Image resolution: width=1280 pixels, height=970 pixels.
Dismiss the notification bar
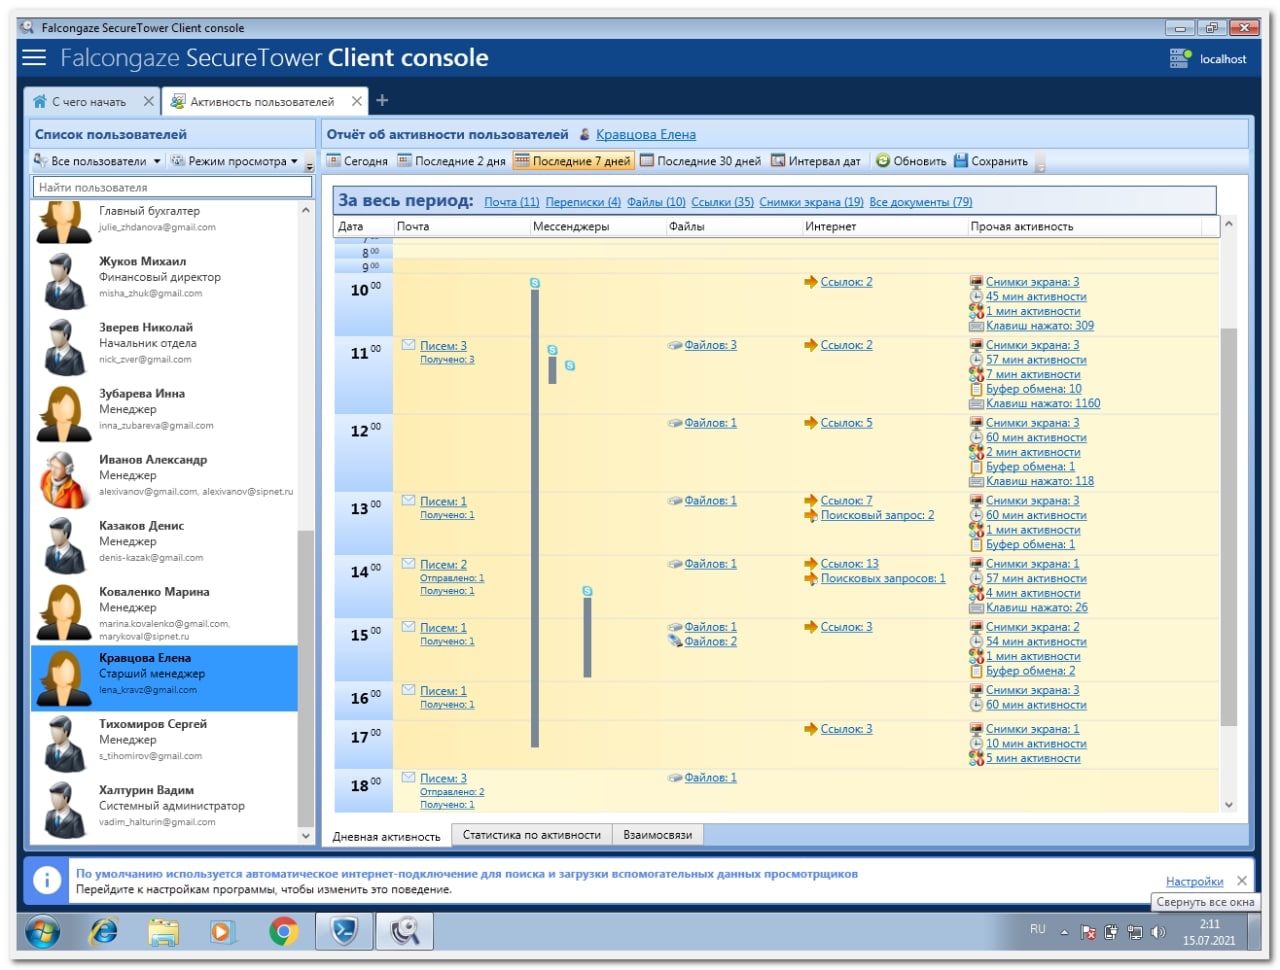1241,881
